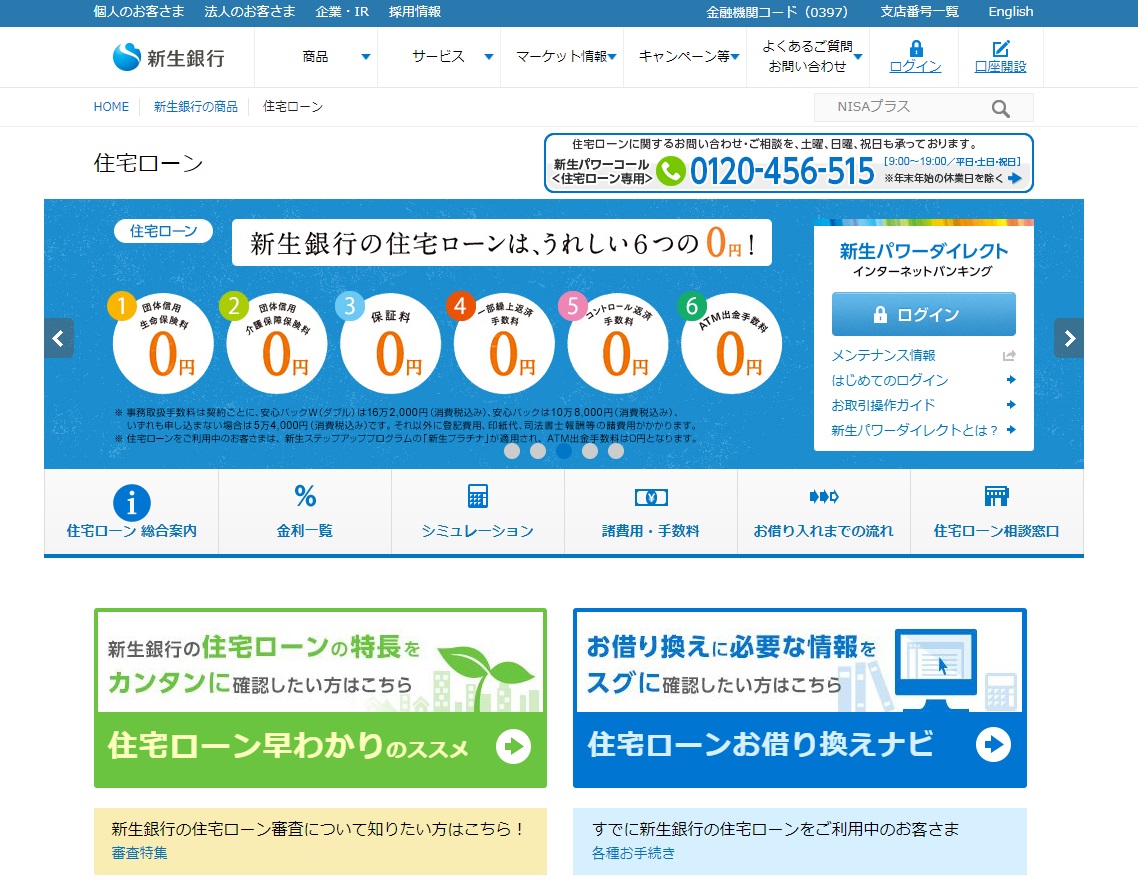Click the green phone icon beside 0120-456-515

point(671,171)
